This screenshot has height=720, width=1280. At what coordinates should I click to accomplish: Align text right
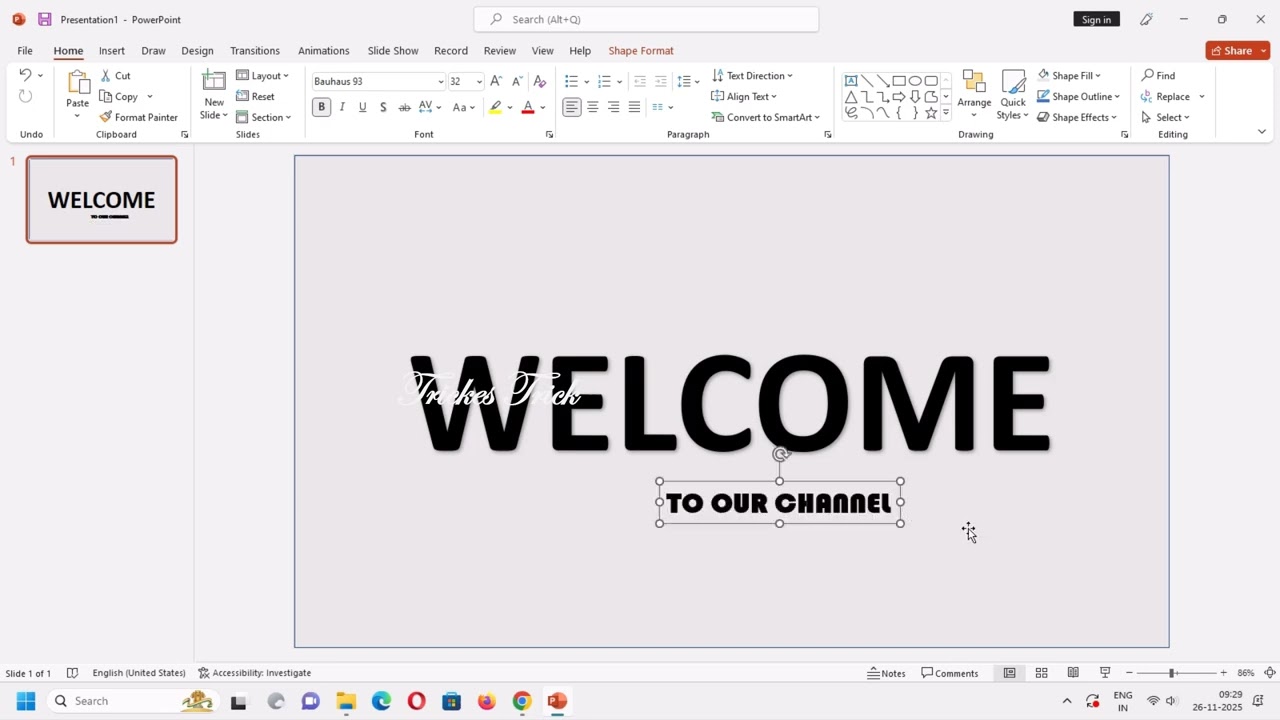(x=613, y=107)
